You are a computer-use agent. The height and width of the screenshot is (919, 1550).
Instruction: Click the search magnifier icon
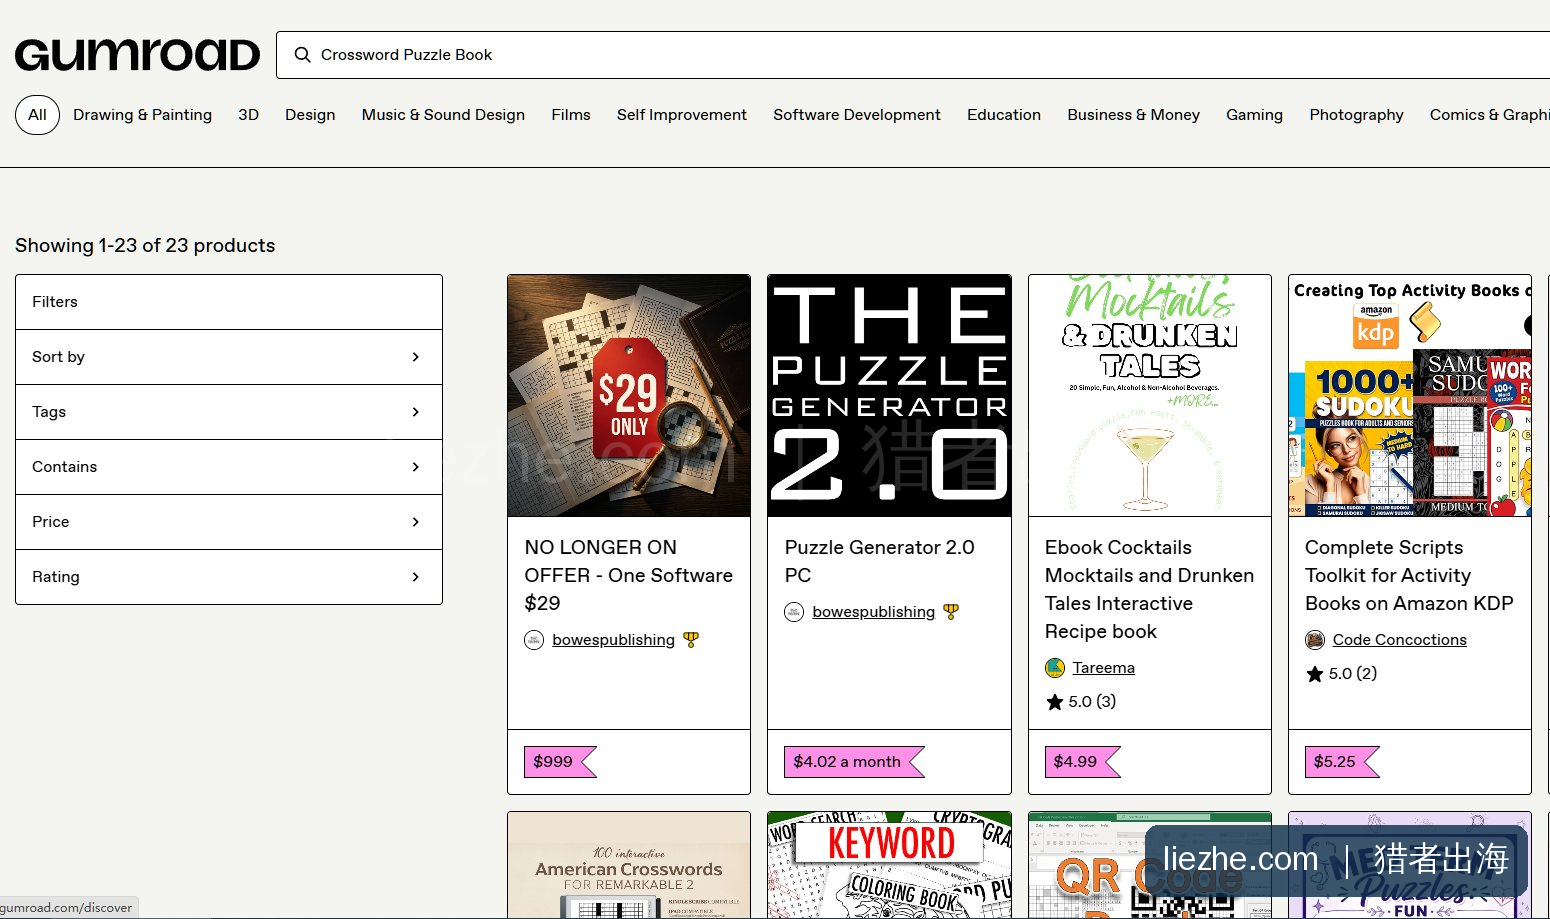302,55
